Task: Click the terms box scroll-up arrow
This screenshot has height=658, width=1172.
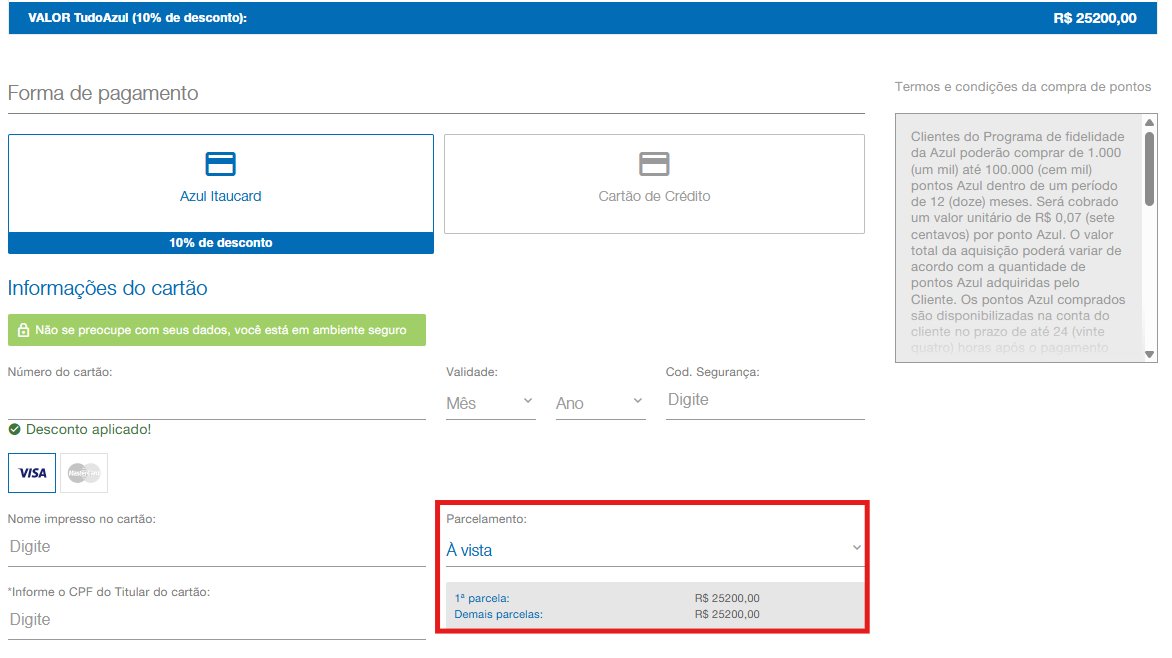Action: (x=1150, y=122)
